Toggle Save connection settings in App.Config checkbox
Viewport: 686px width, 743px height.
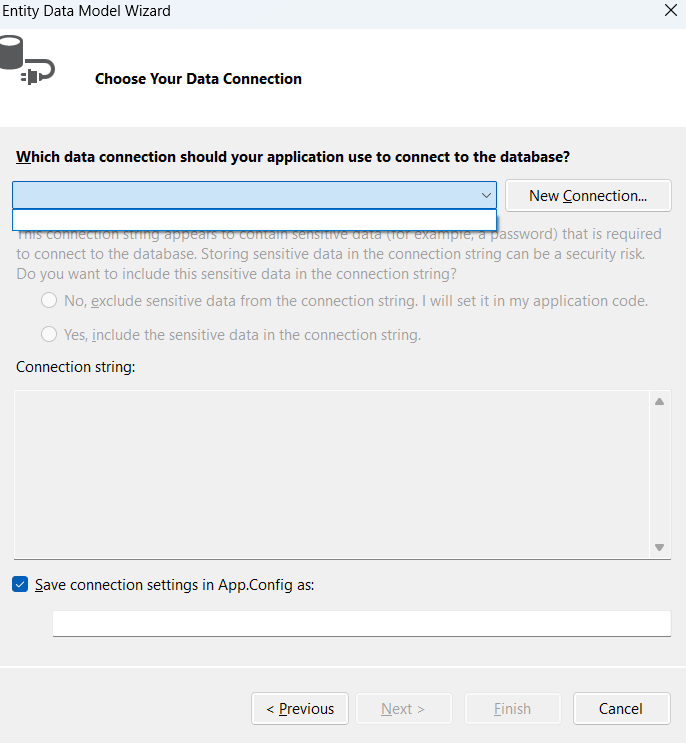coord(20,585)
